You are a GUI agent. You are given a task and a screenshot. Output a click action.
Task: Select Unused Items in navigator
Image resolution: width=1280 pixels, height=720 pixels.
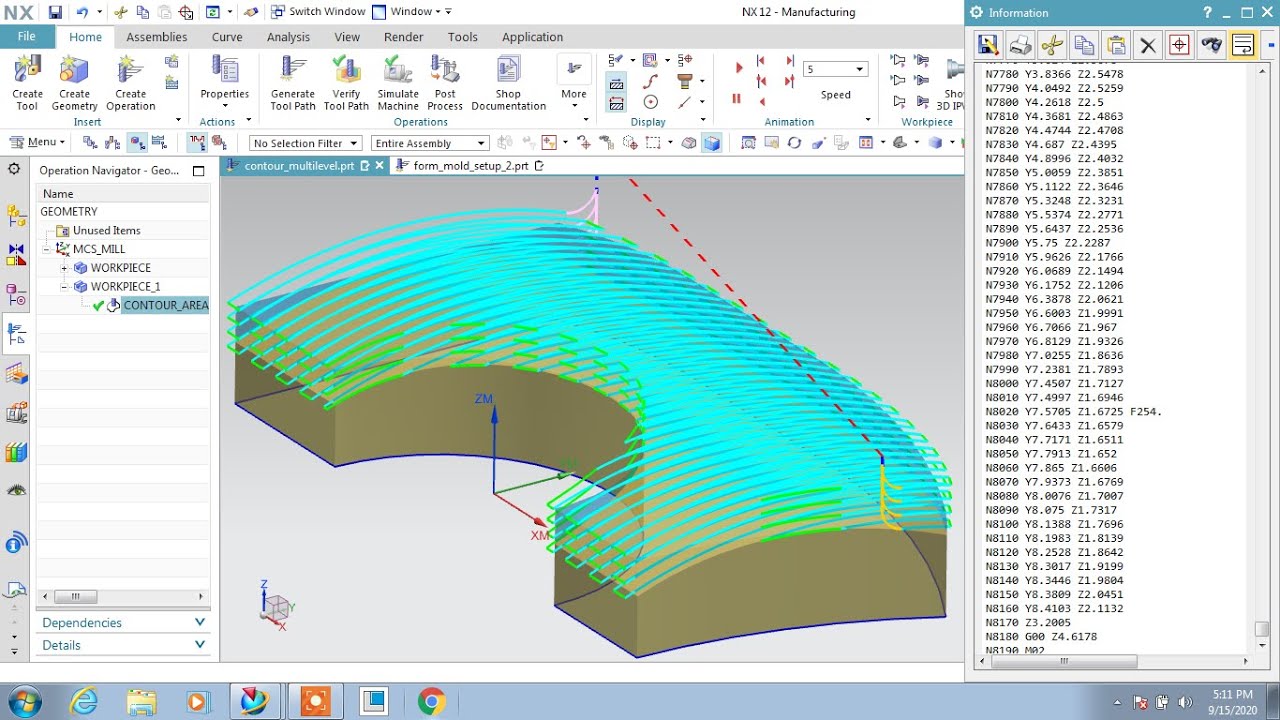click(106, 230)
